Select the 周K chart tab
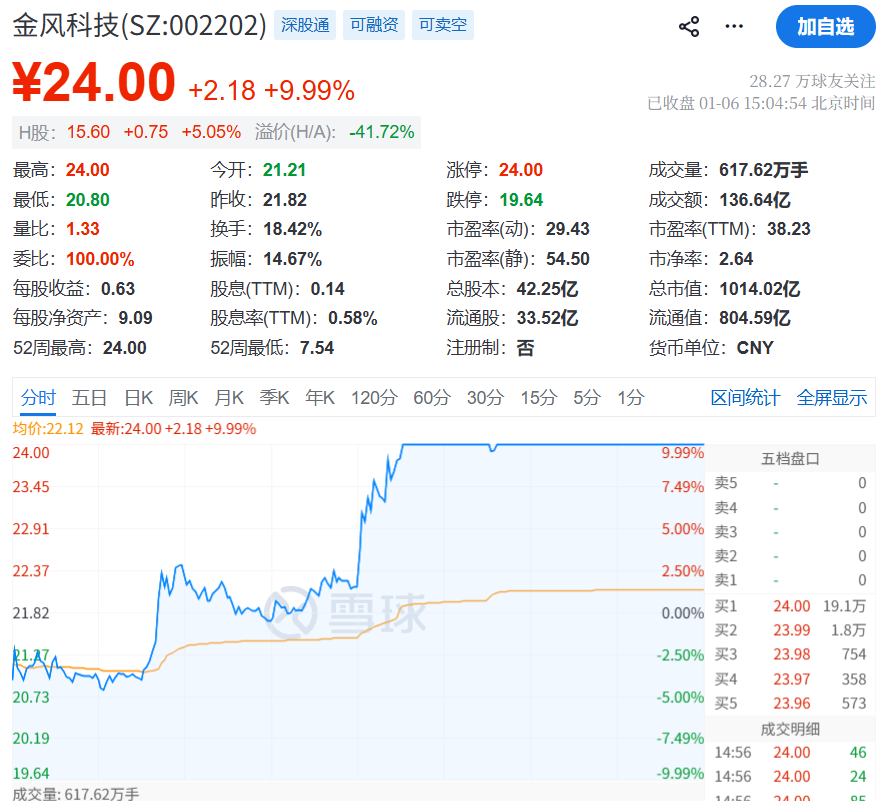This screenshot has width=891, height=801. (183, 398)
